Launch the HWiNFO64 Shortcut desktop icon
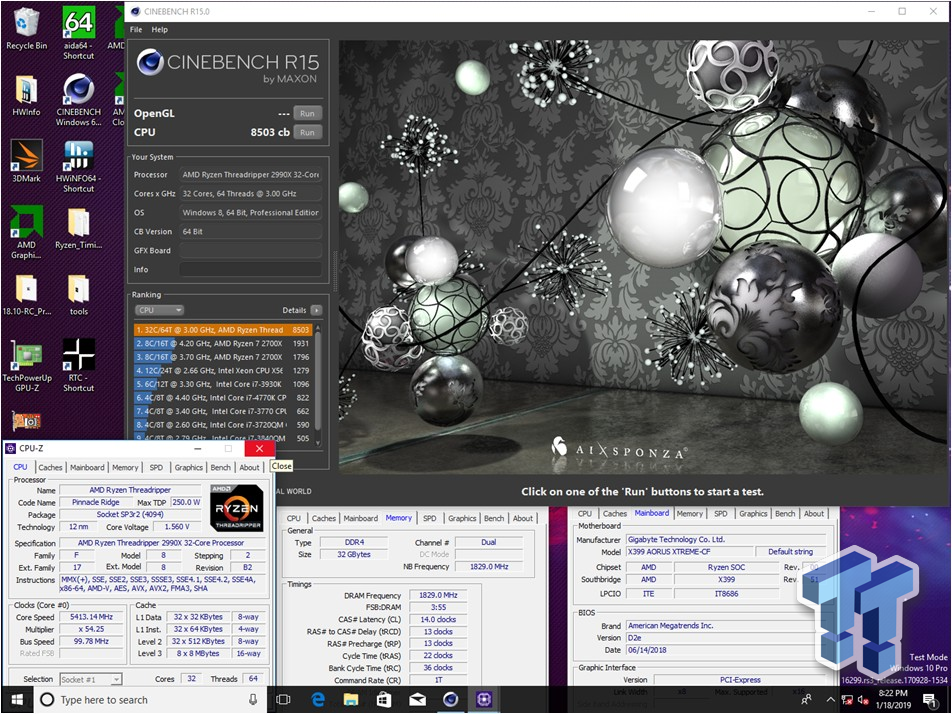The width and height of the screenshot is (952, 714). [78, 166]
